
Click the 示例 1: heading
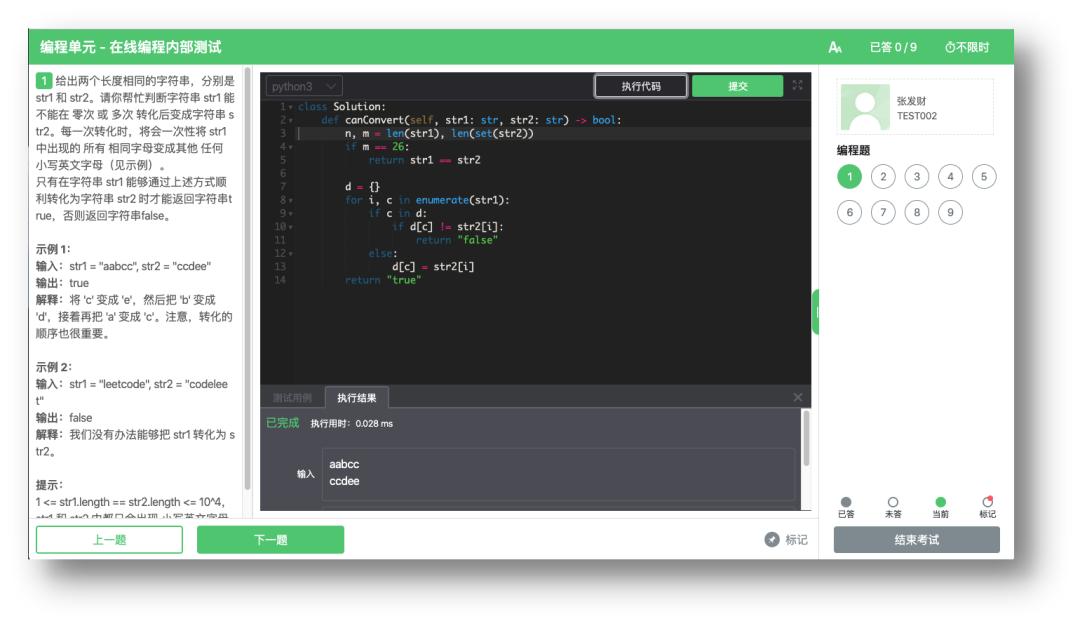(53, 249)
